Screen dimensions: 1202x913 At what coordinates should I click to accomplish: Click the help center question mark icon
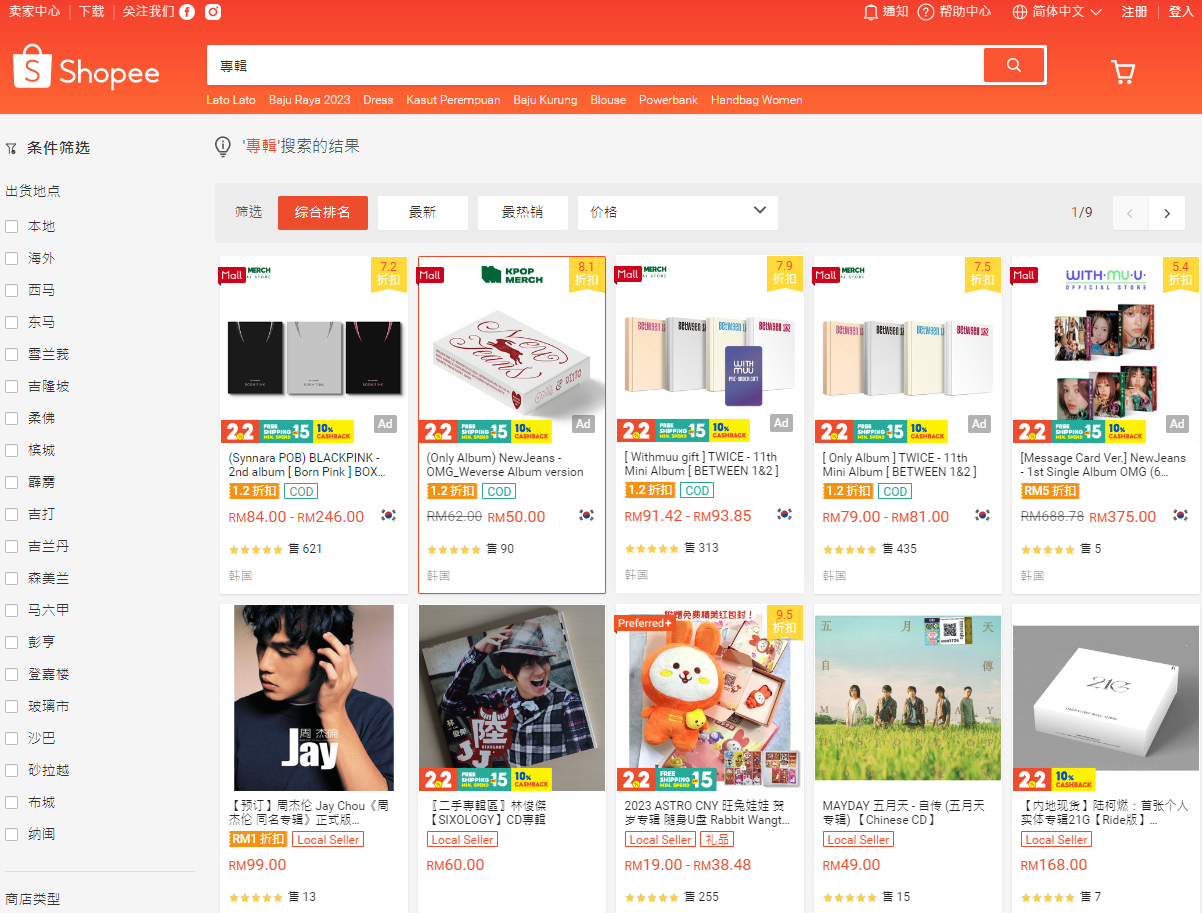(926, 12)
